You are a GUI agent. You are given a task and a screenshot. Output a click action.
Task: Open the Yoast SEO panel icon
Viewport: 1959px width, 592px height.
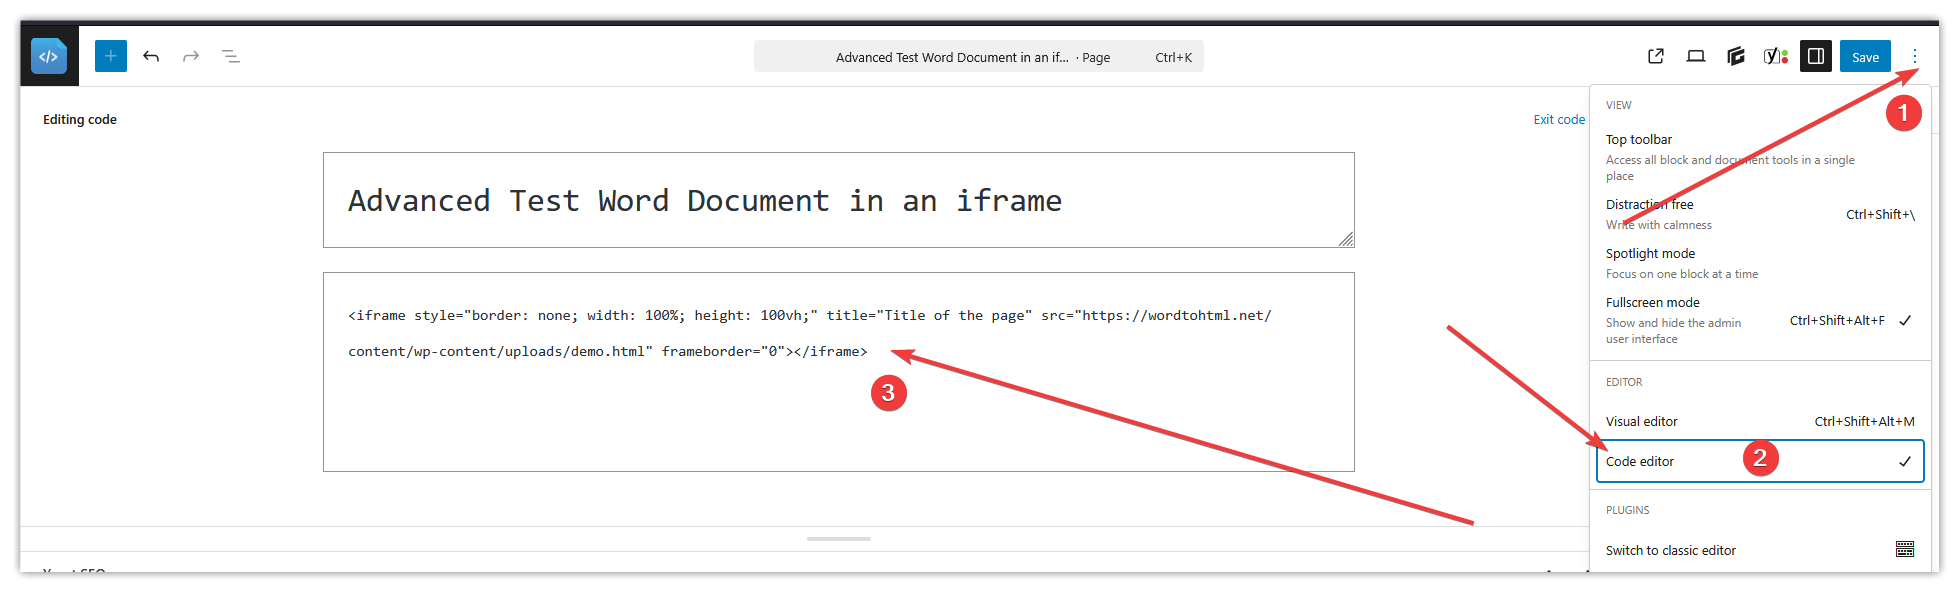coord(1775,57)
